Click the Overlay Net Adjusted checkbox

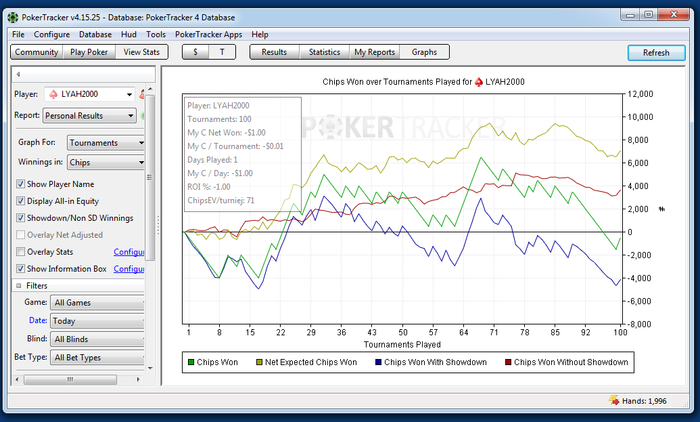coord(20,235)
